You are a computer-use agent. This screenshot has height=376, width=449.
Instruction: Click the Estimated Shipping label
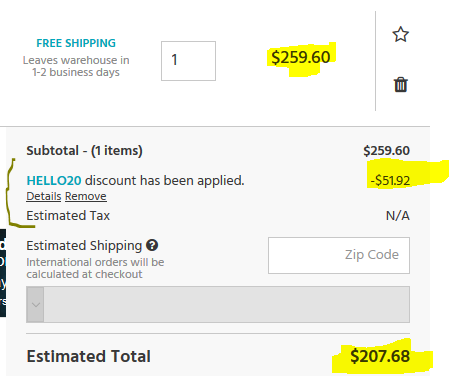[84, 246]
